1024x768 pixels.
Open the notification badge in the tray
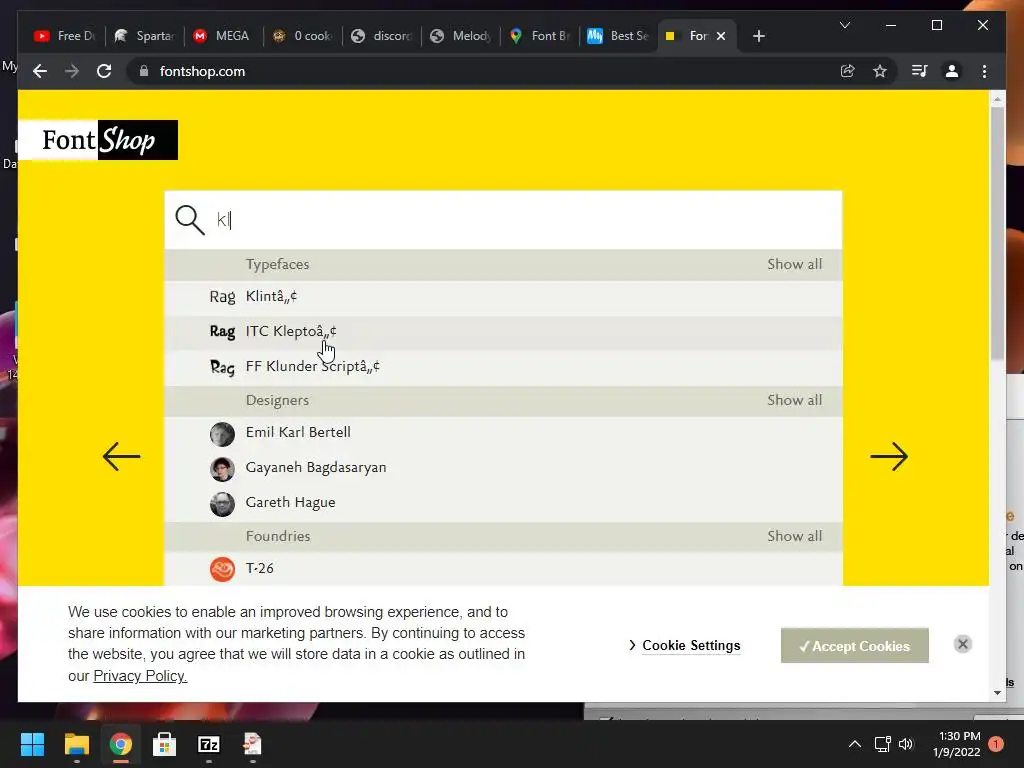tap(996, 744)
